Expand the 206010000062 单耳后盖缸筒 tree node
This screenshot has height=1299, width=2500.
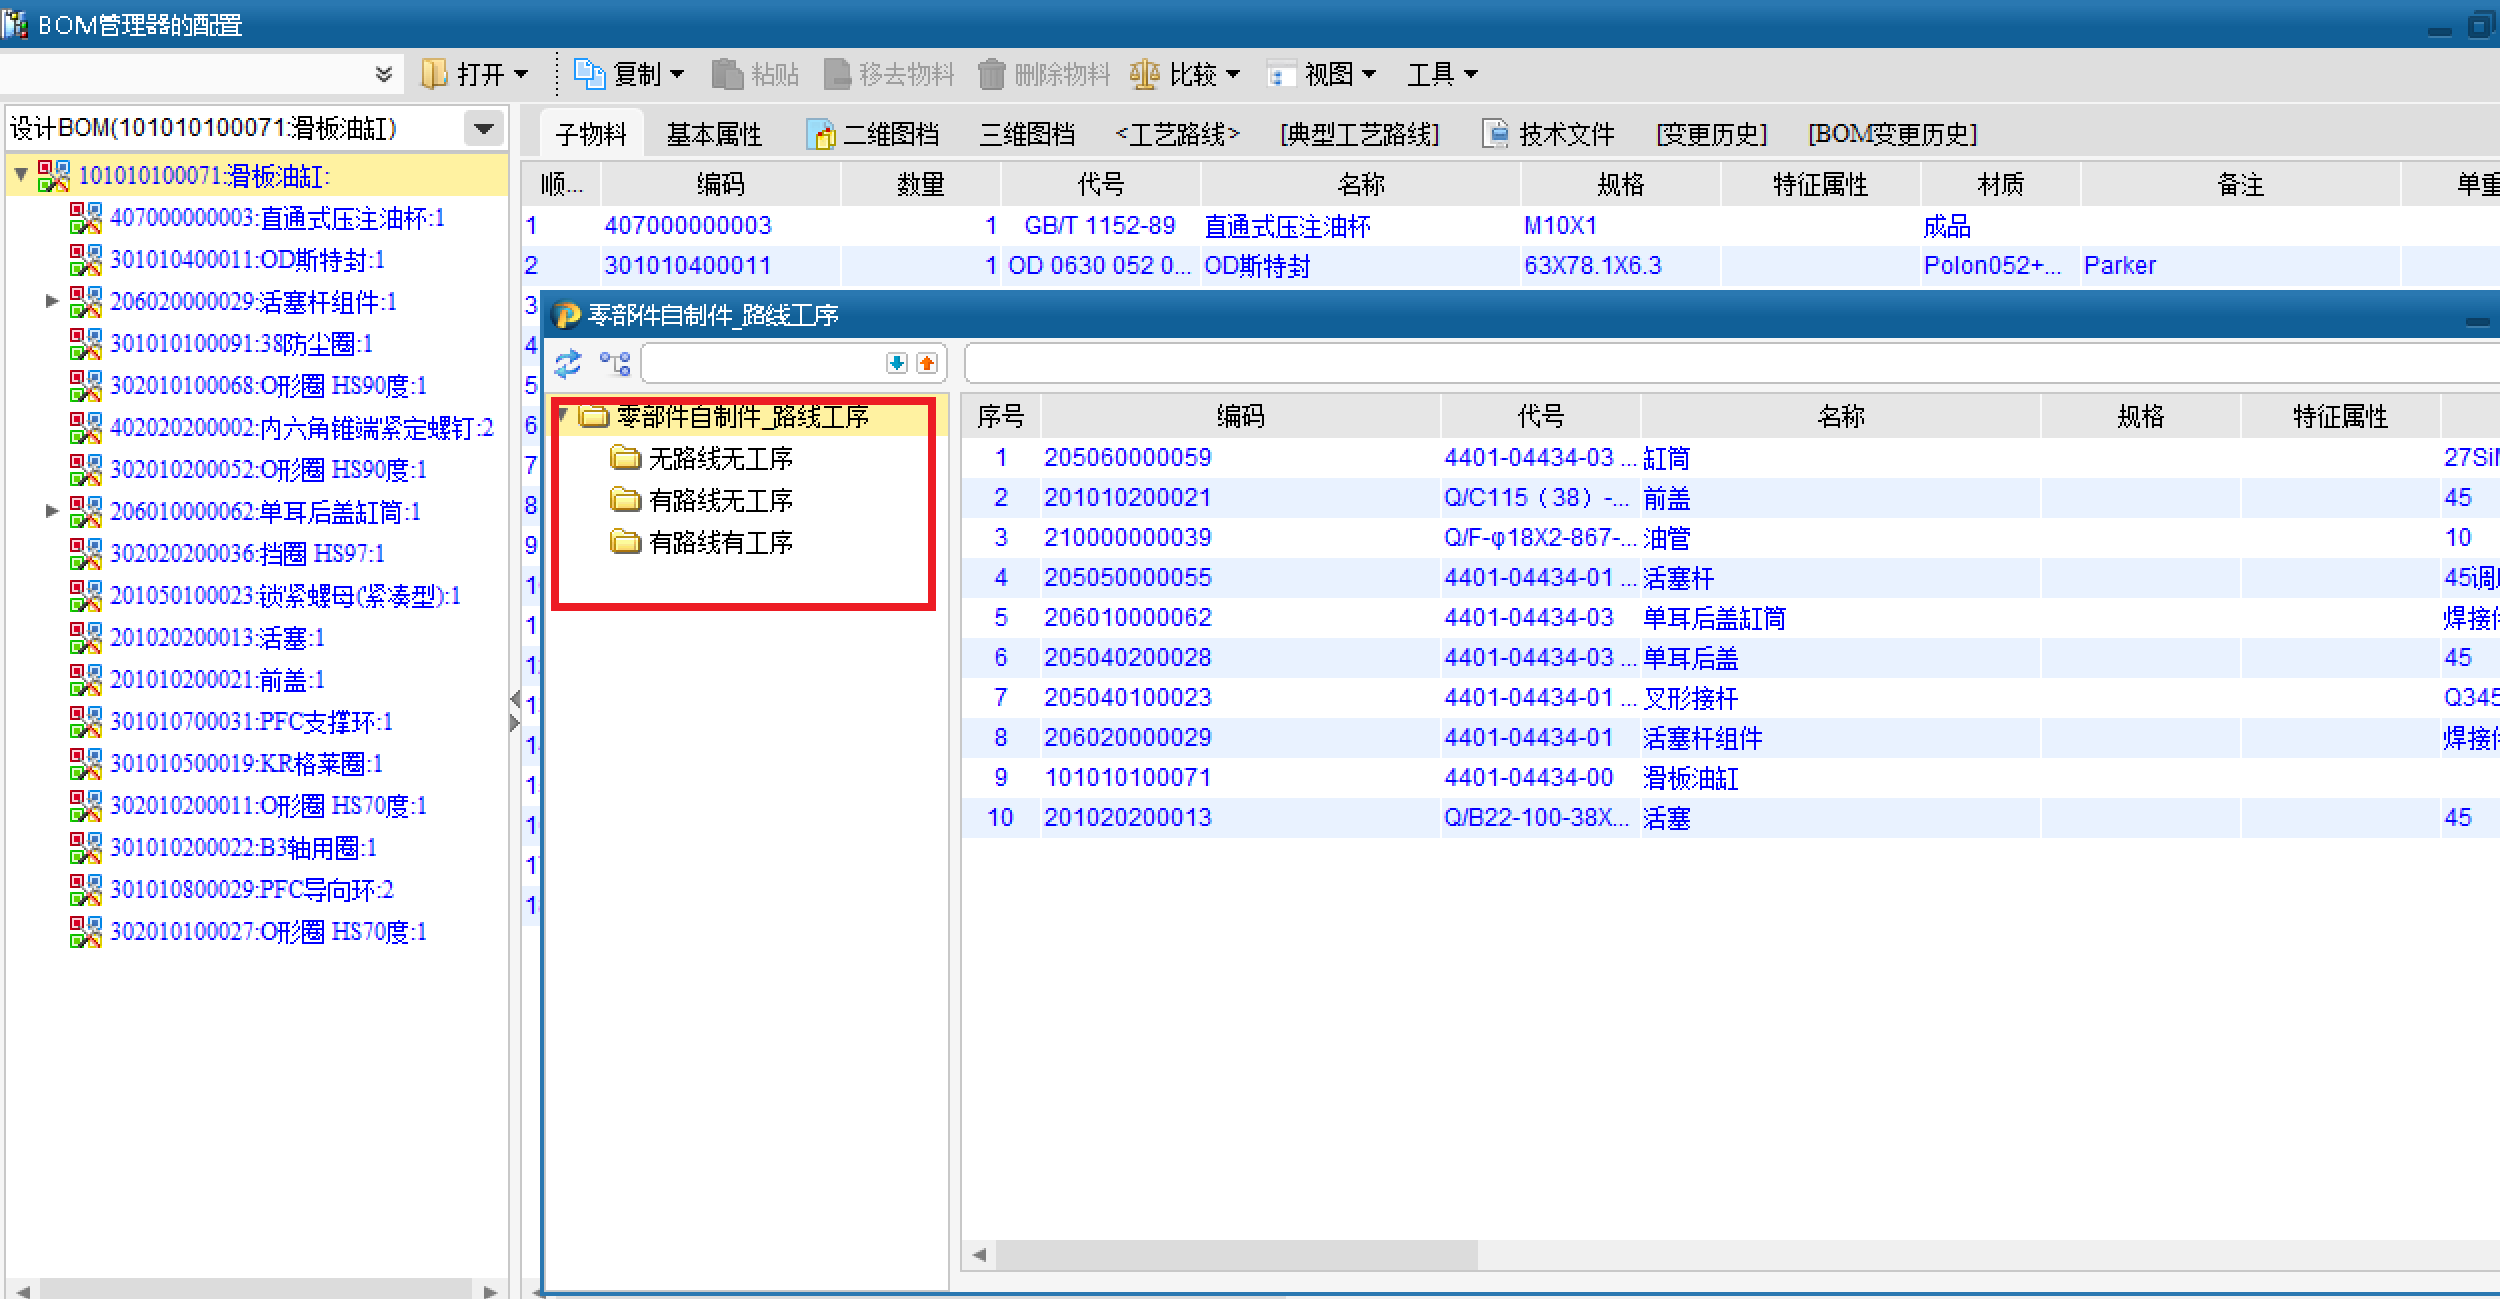52,511
